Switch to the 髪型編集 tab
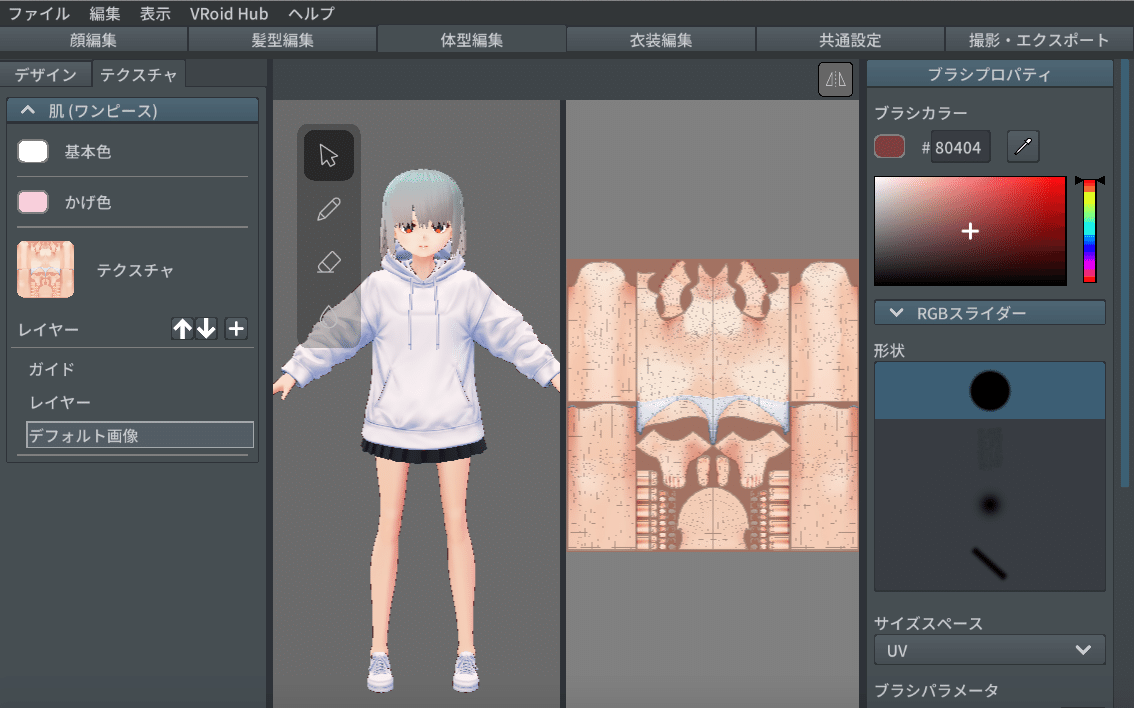The width and height of the screenshot is (1134, 708). pyautogui.click(x=283, y=40)
